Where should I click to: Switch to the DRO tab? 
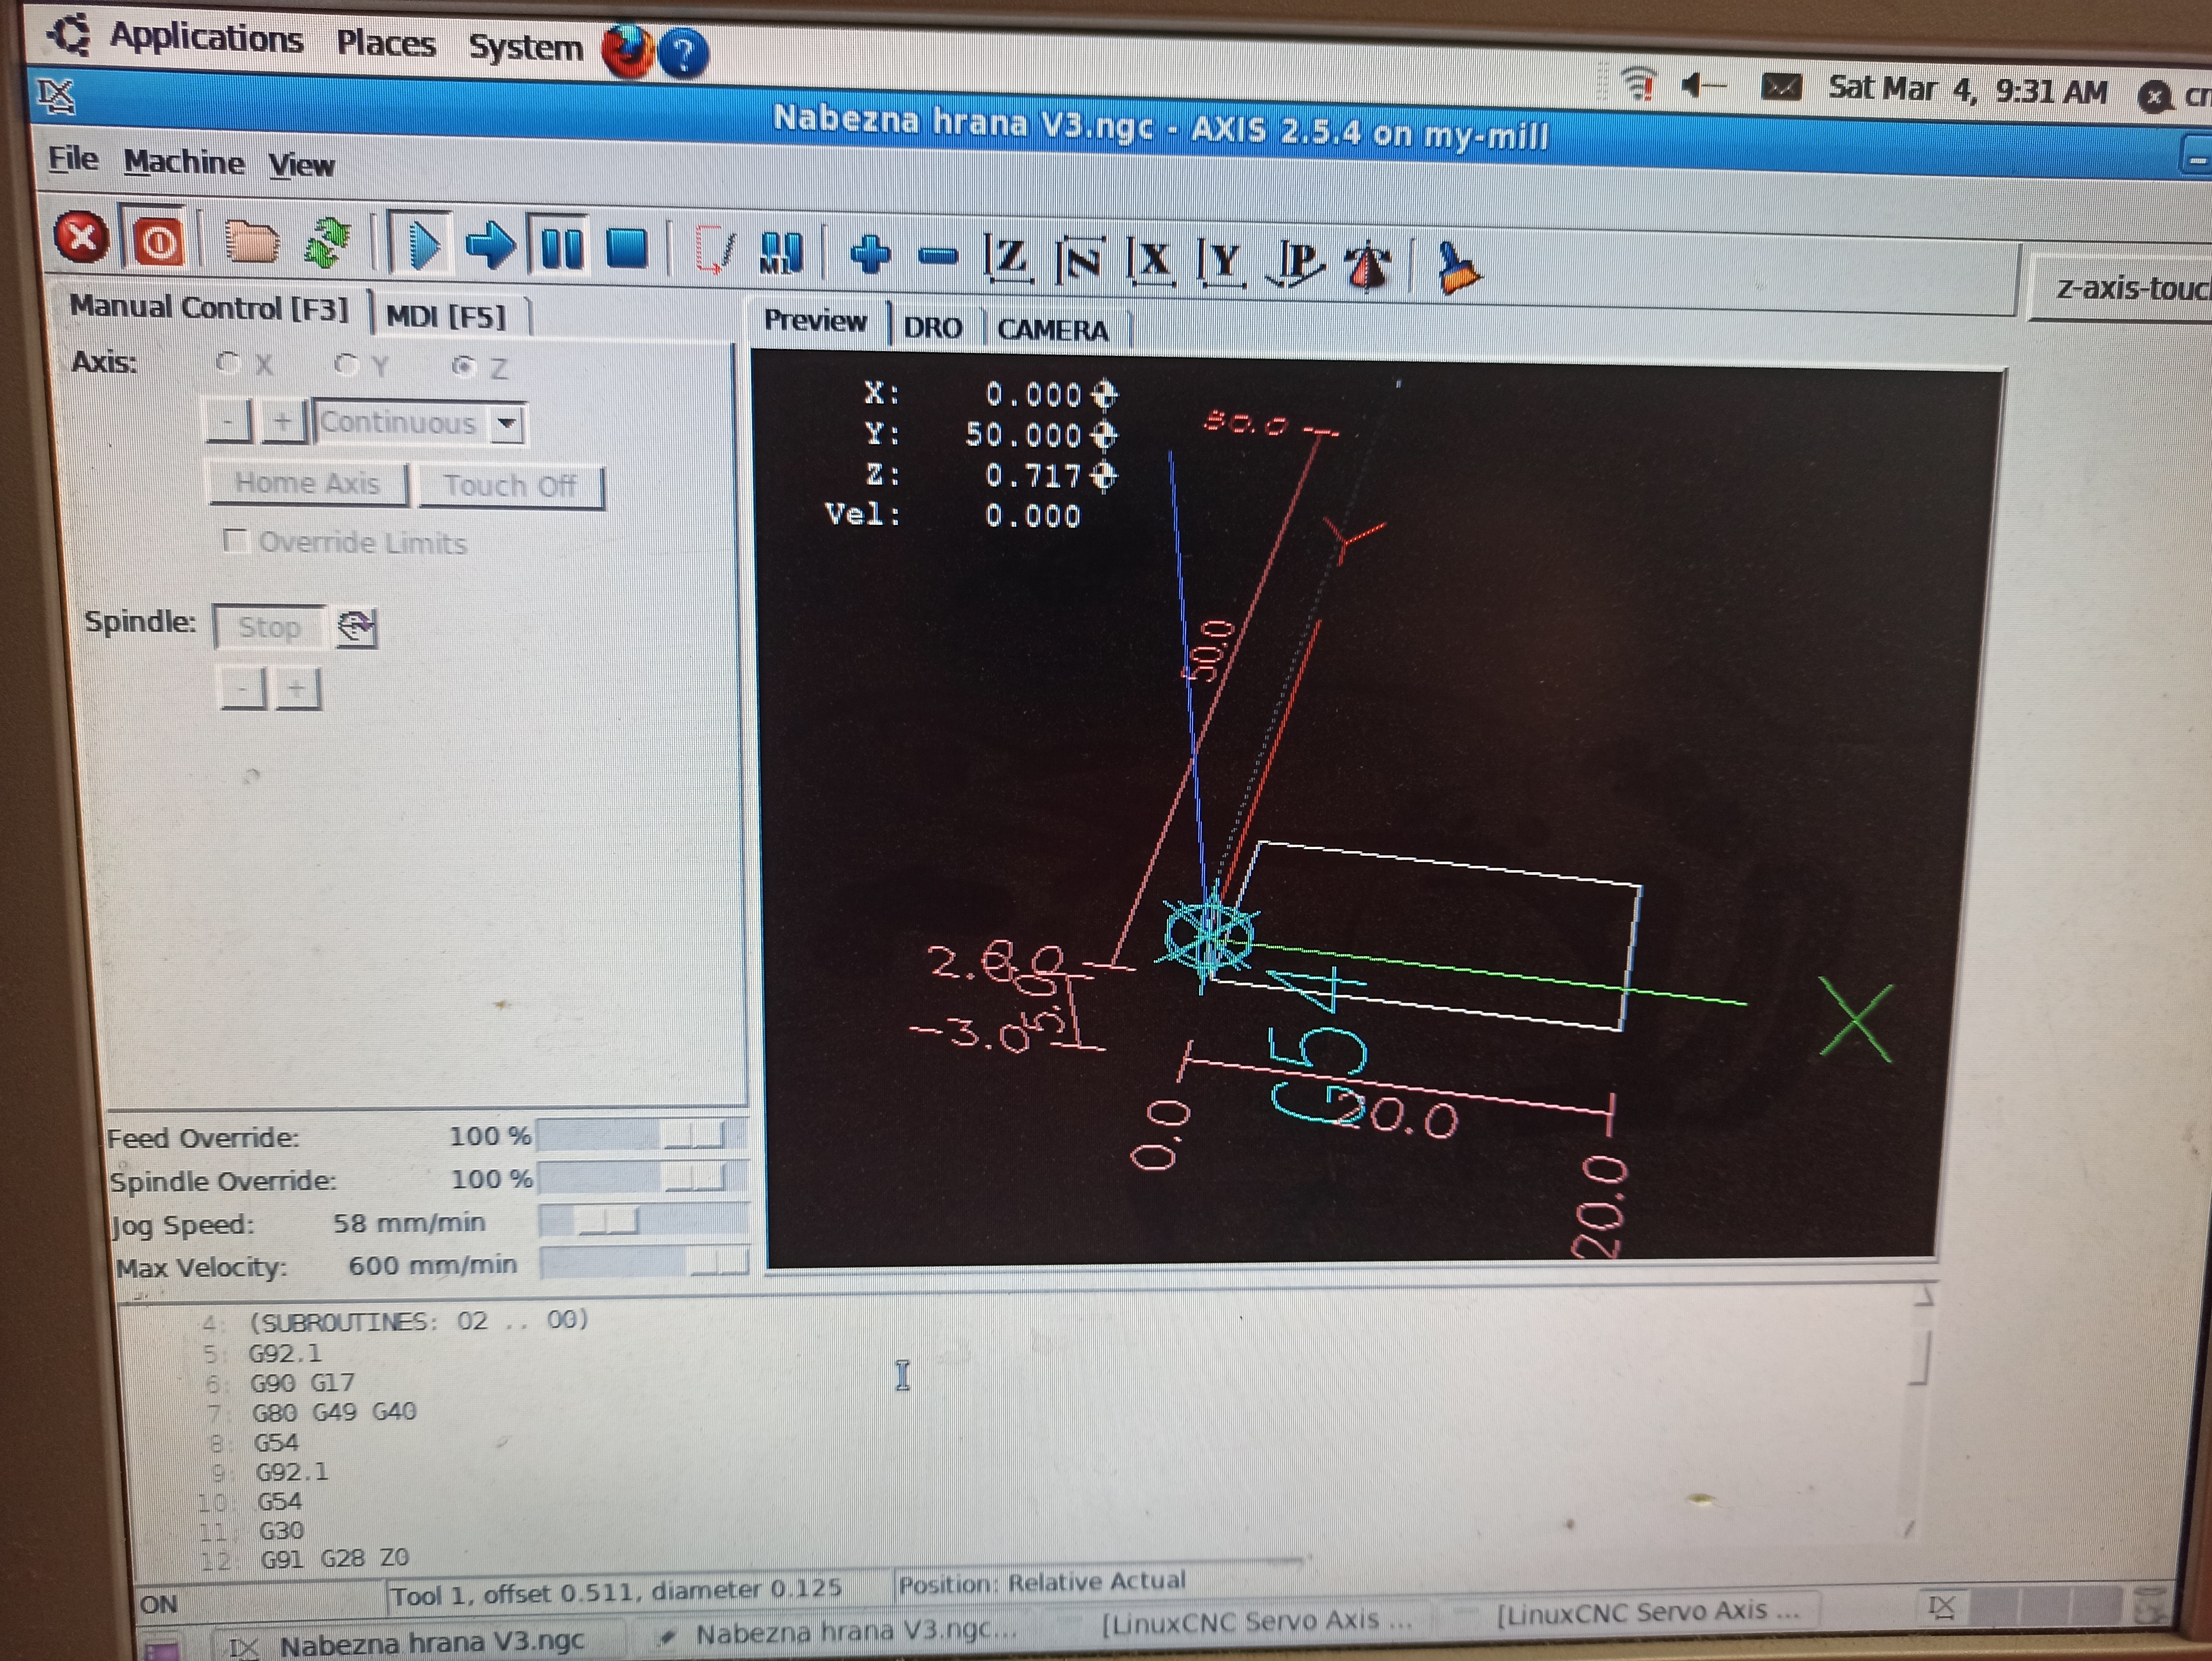coord(932,327)
